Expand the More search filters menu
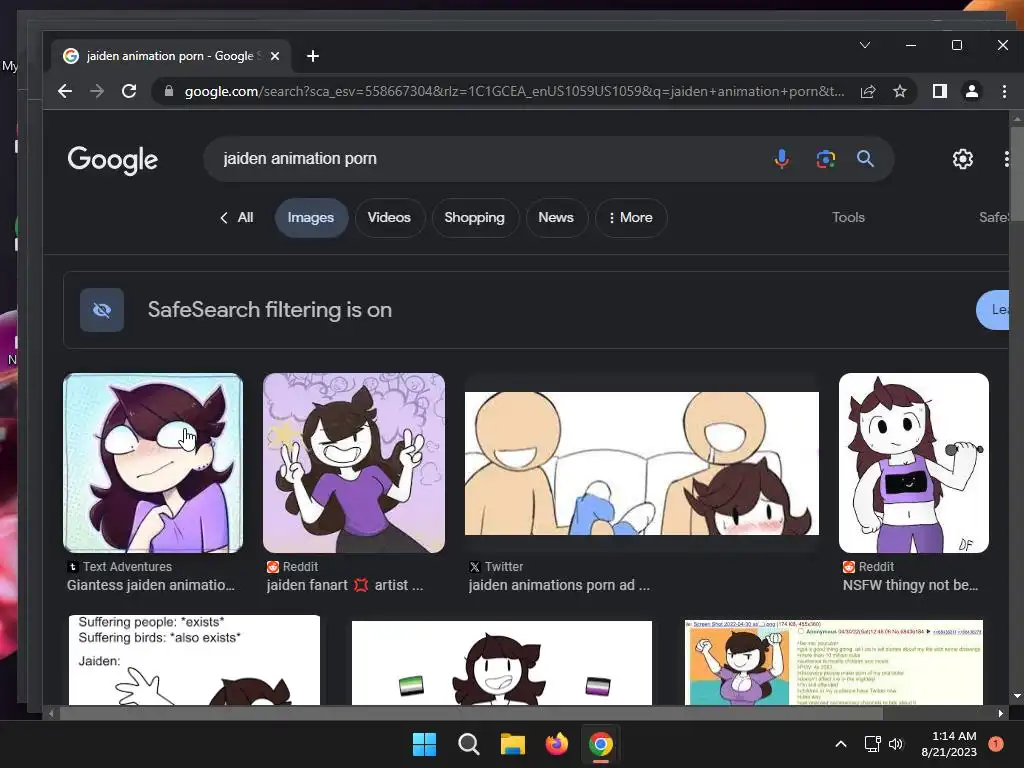This screenshot has width=1024, height=768. click(631, 217)
